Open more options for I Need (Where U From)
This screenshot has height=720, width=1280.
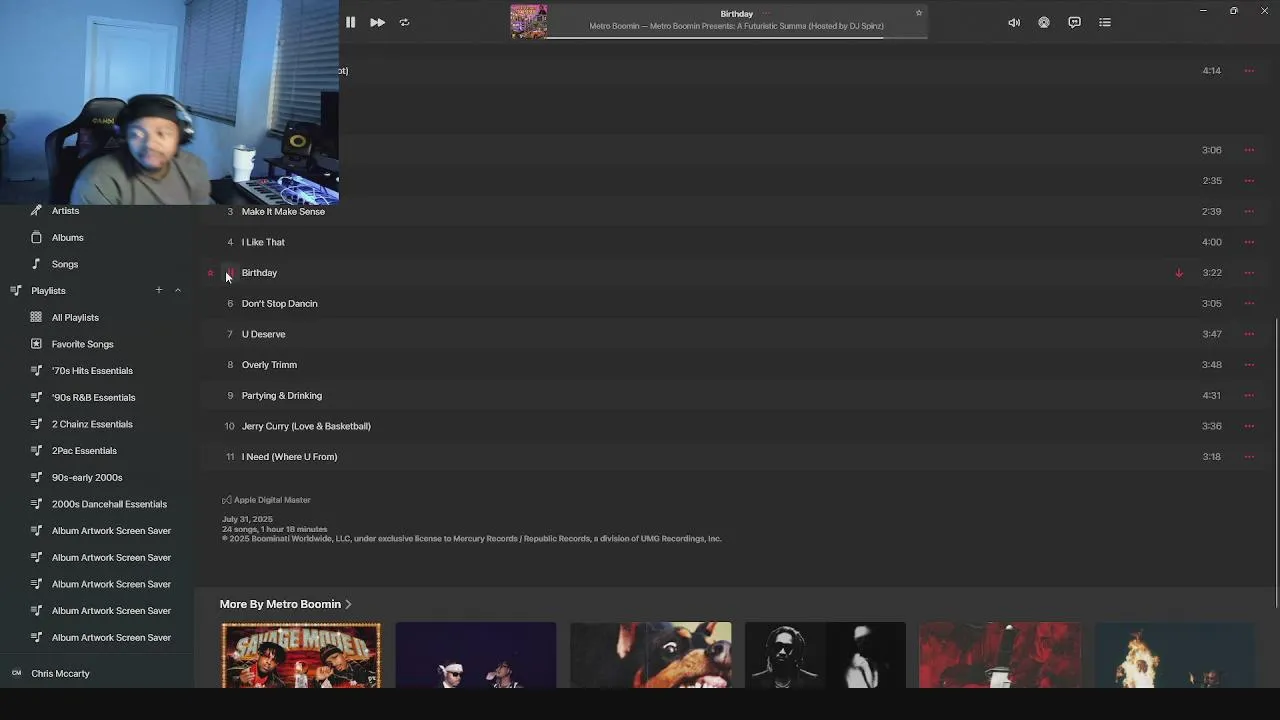tap(1249, 457)
